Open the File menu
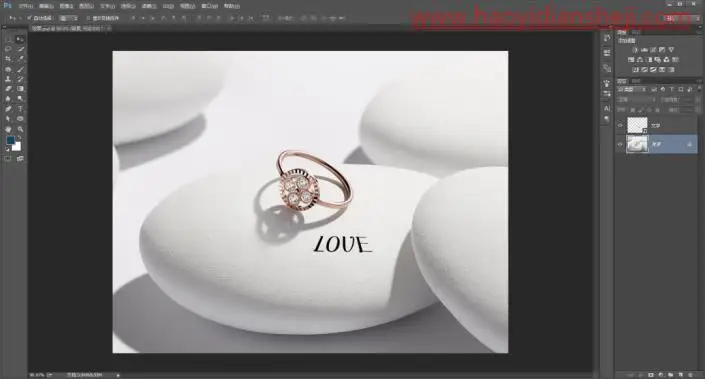 [x=26, y=6]
